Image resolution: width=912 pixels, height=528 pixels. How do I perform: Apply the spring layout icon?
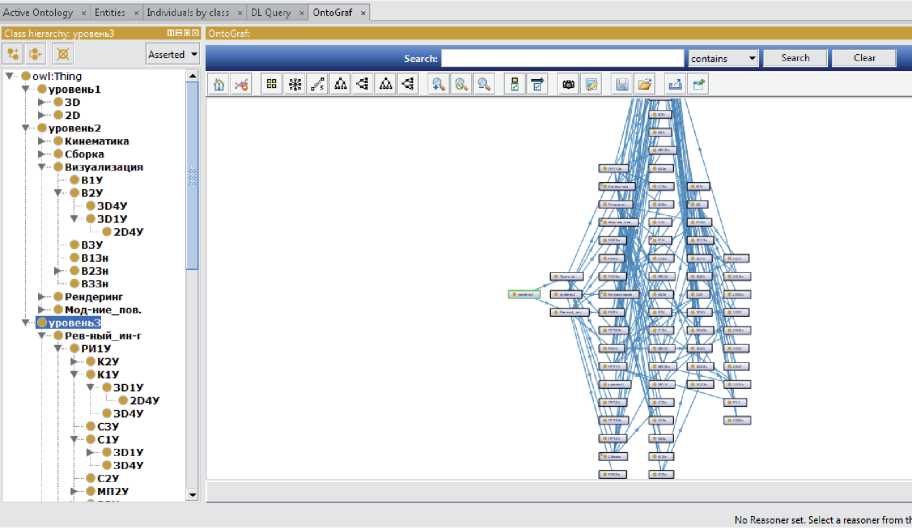(x=318, y=84)
